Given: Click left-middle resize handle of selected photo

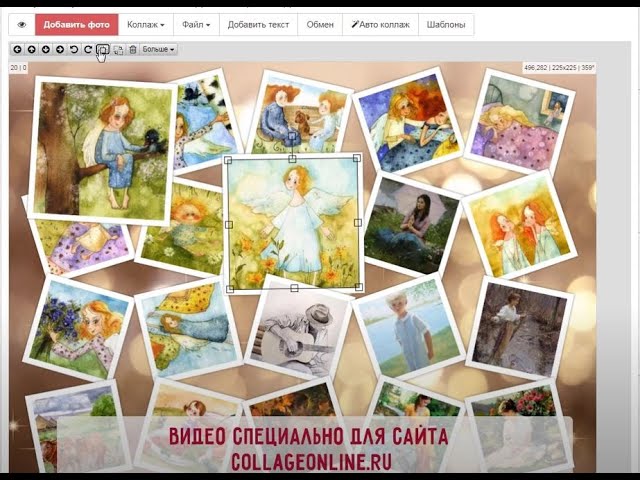Looking at the screenshot, I should coord(229,224).
